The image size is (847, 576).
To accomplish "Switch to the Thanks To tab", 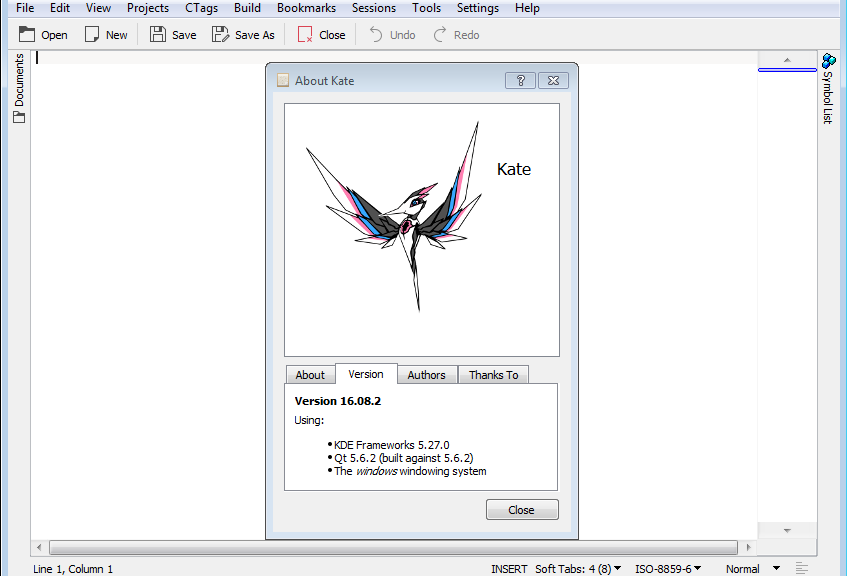I will click(493, 375).
